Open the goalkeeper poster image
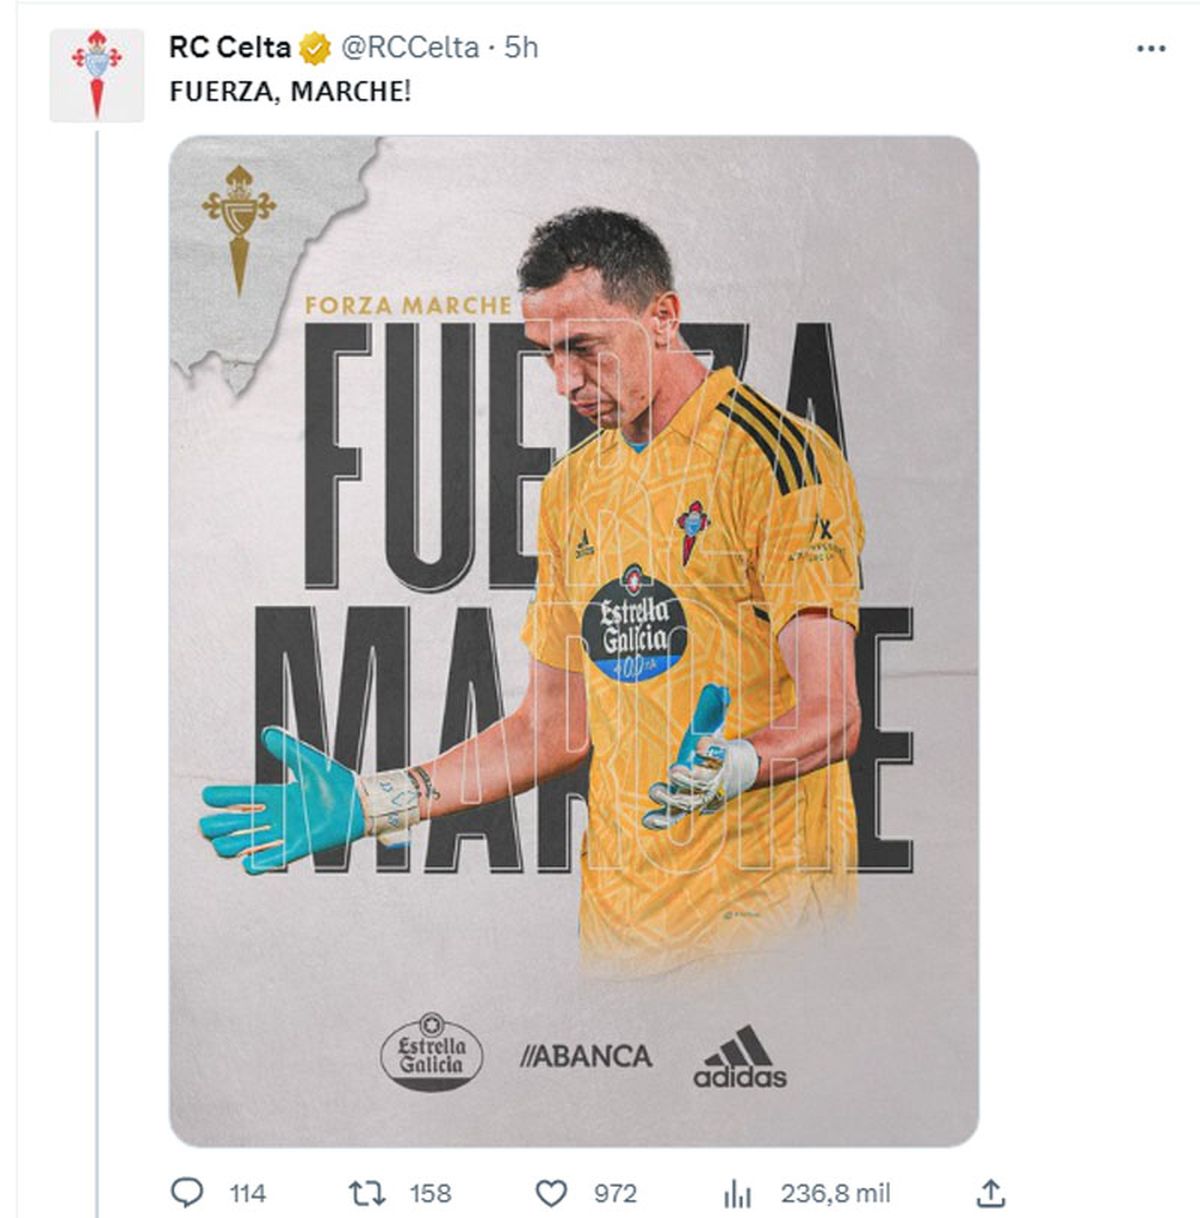 click(x=573, y=640)
